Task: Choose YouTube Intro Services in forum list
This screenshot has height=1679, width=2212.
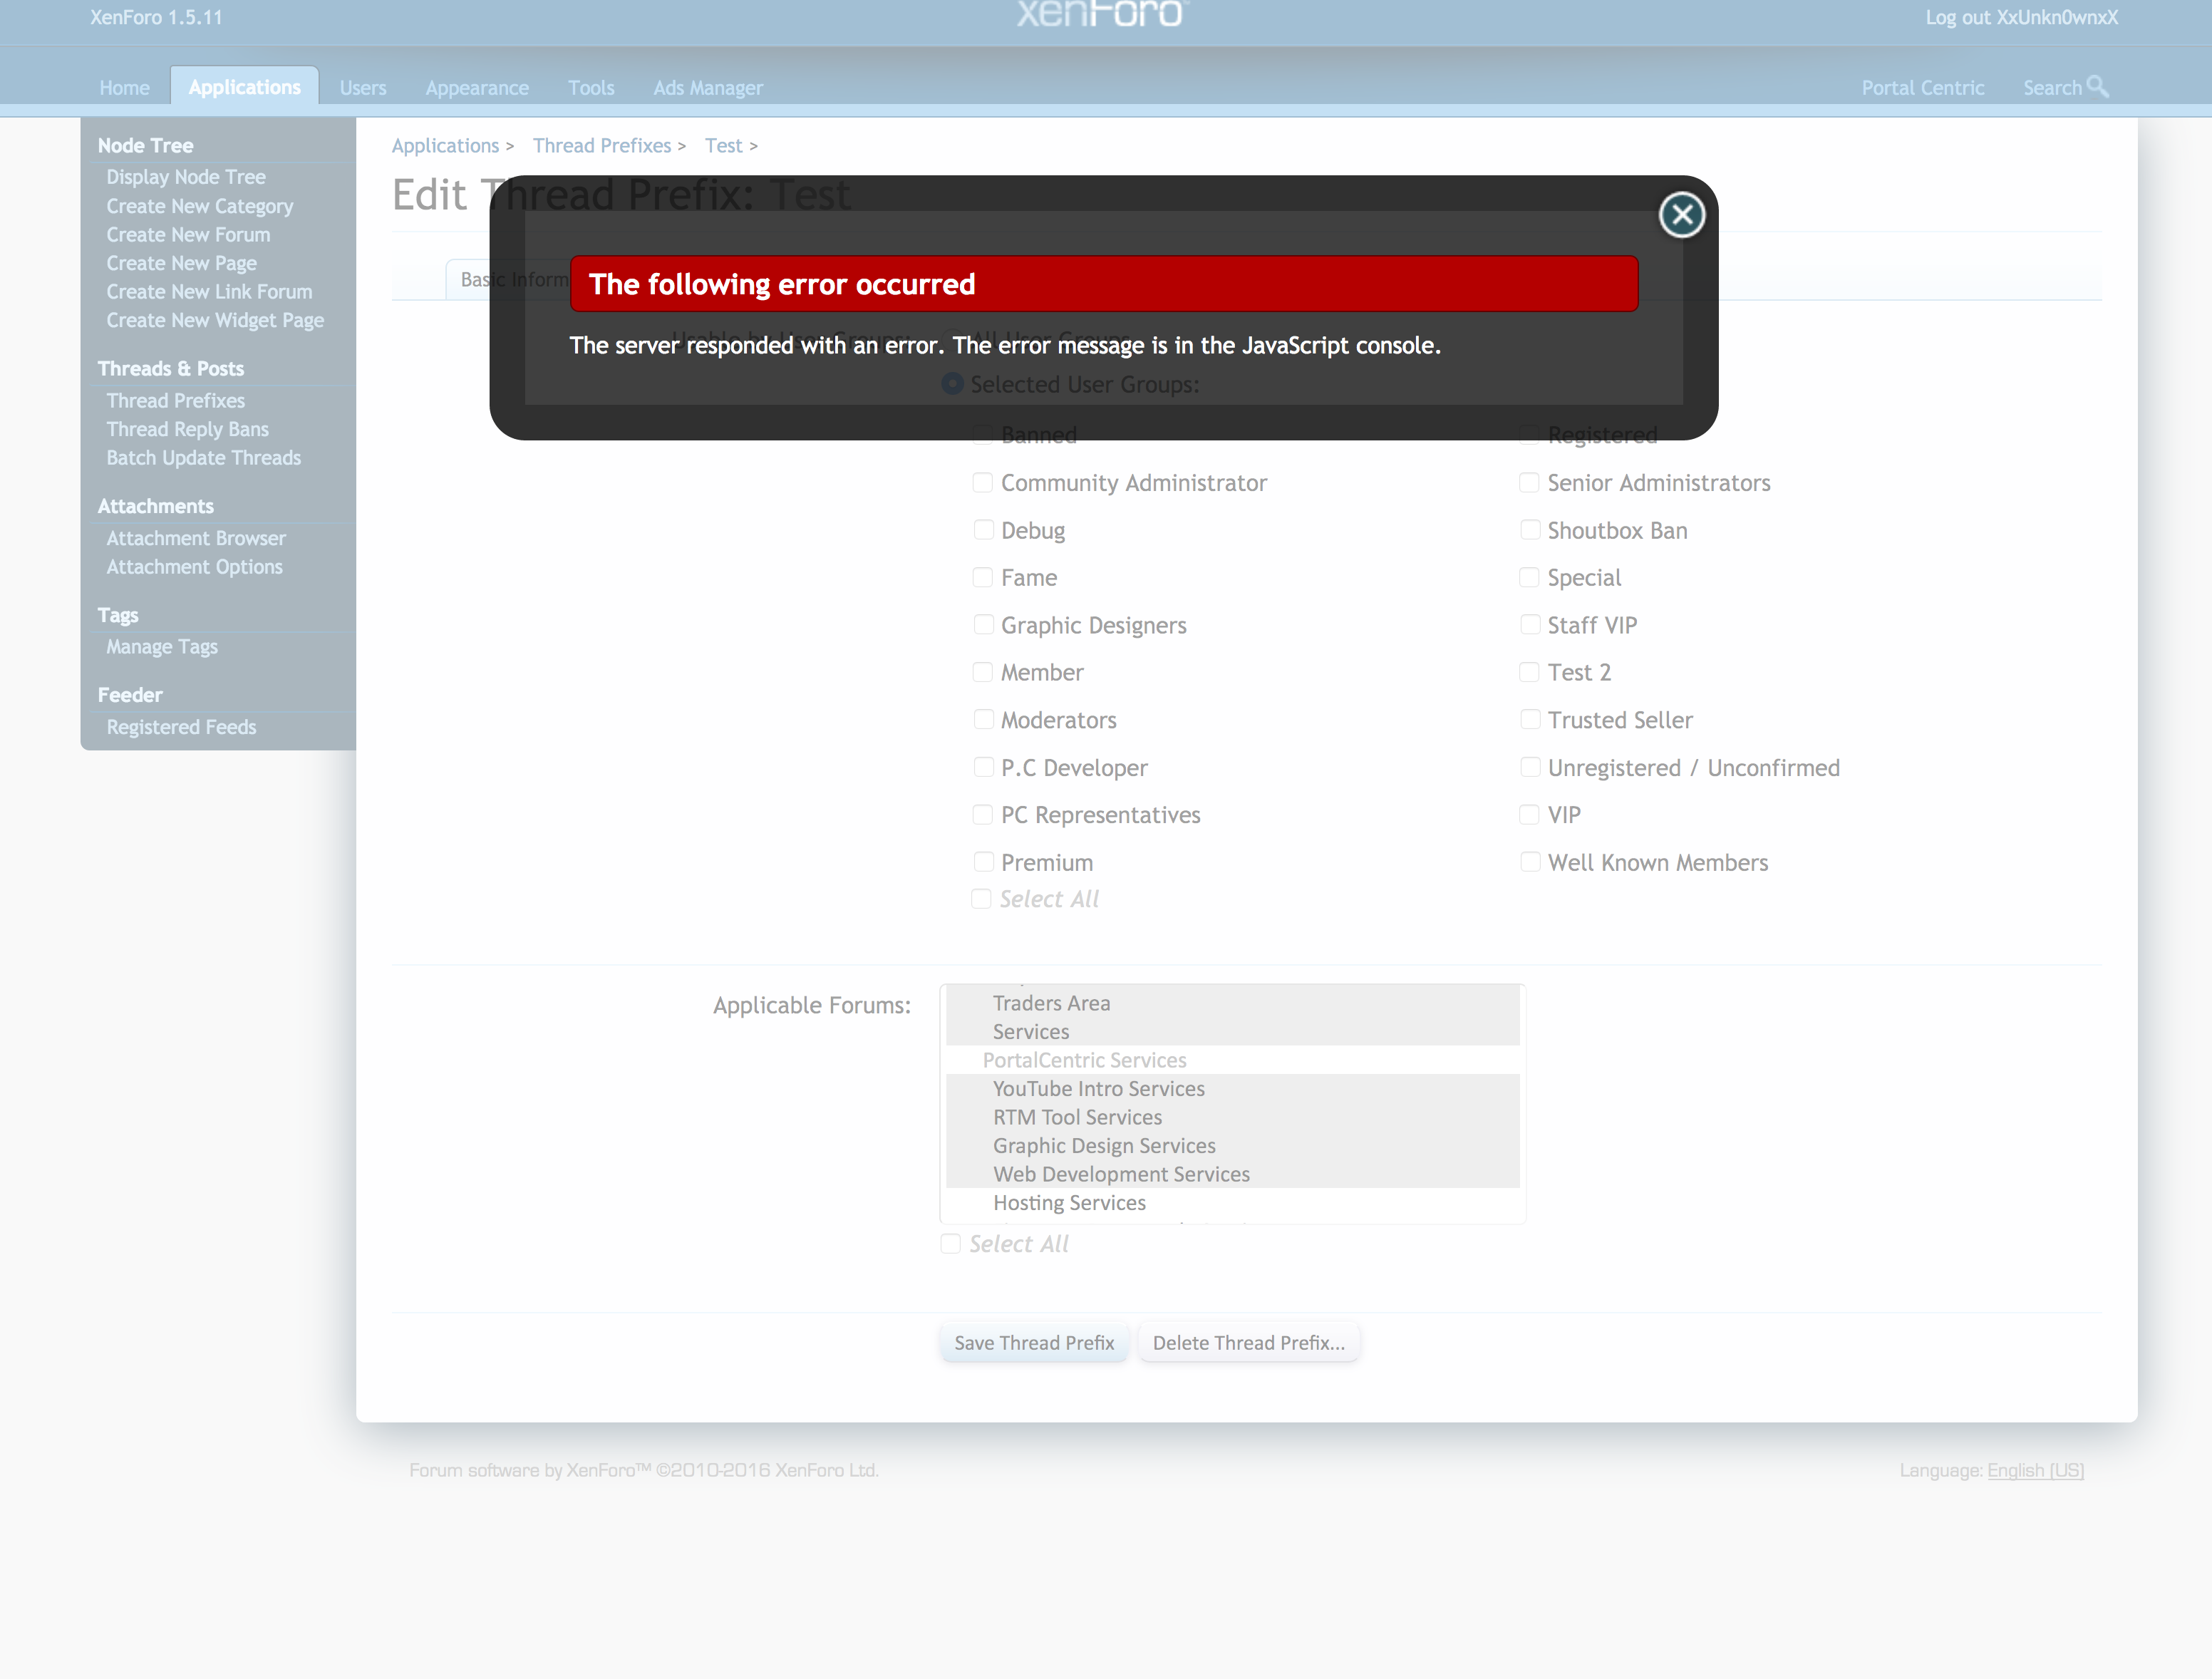Action: click(x=1098, y=1089)
